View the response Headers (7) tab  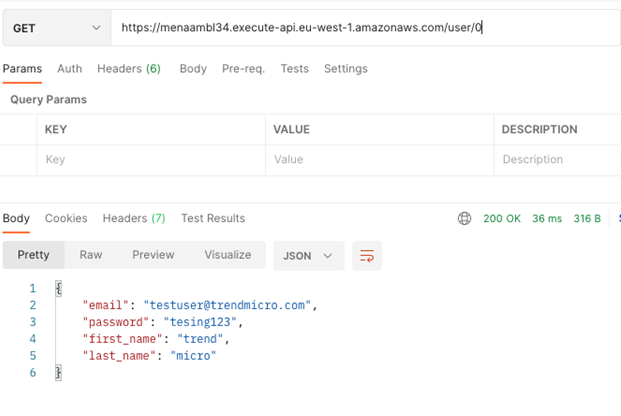(x=134, y=218)
